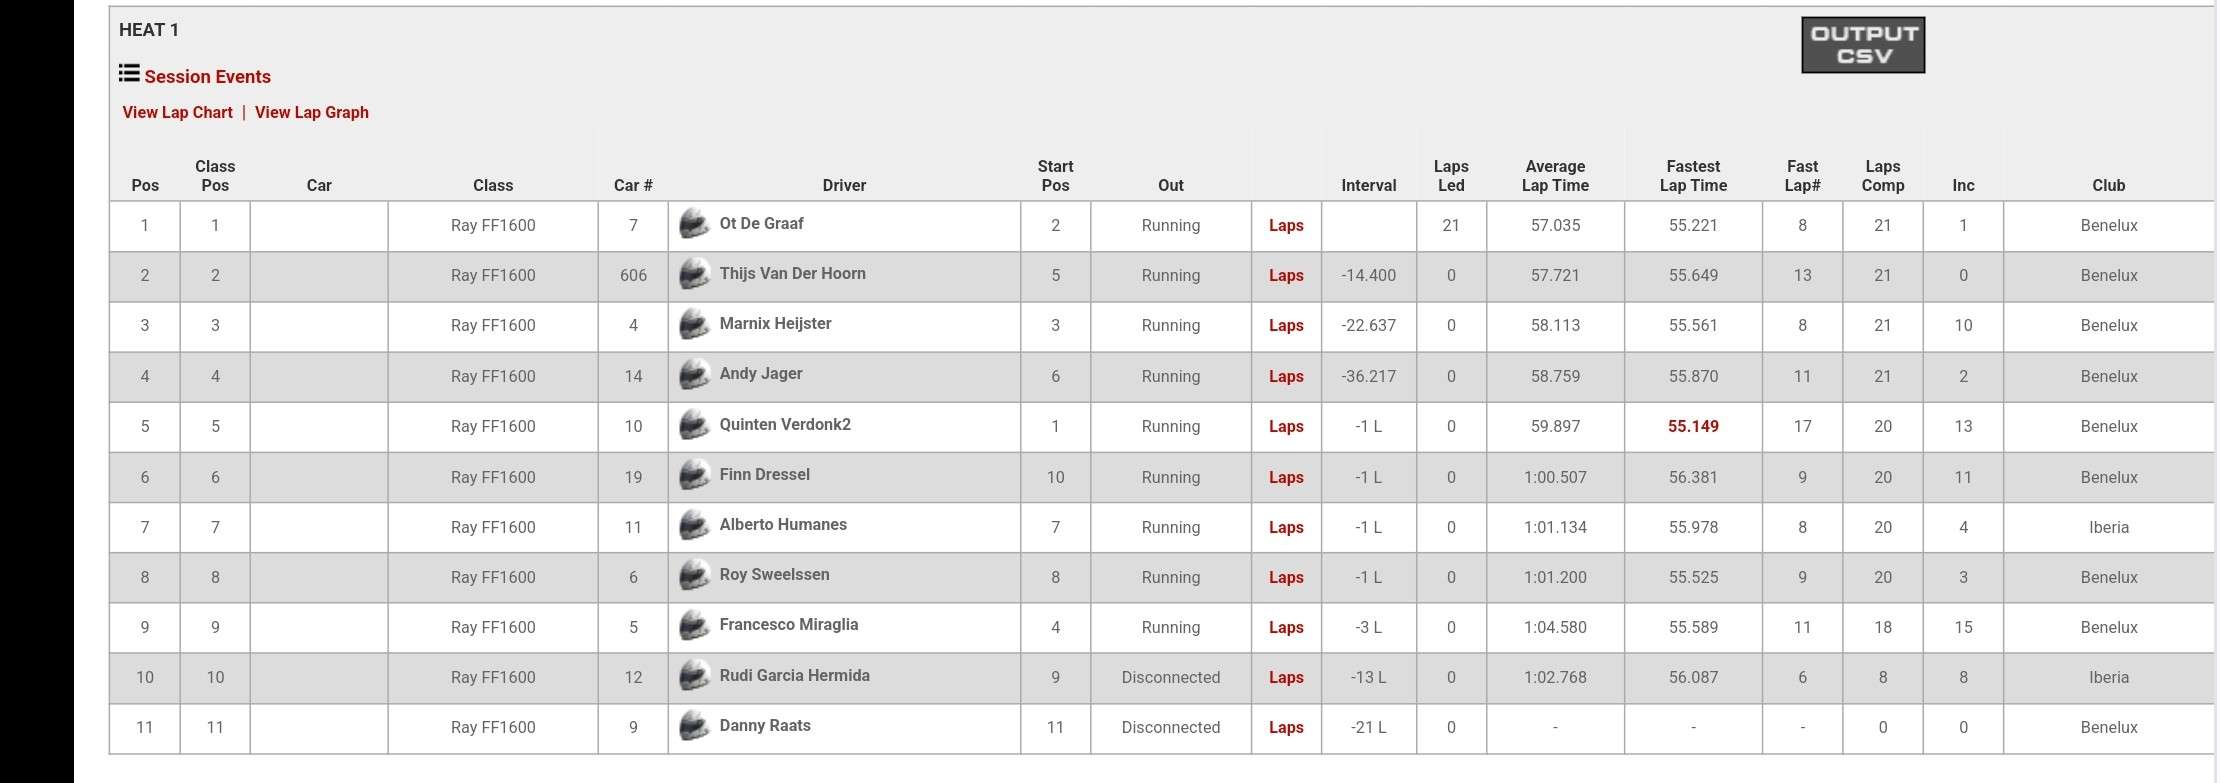
Task: Open Laps for Roy Sweelssen
Action: point(1286,578)
